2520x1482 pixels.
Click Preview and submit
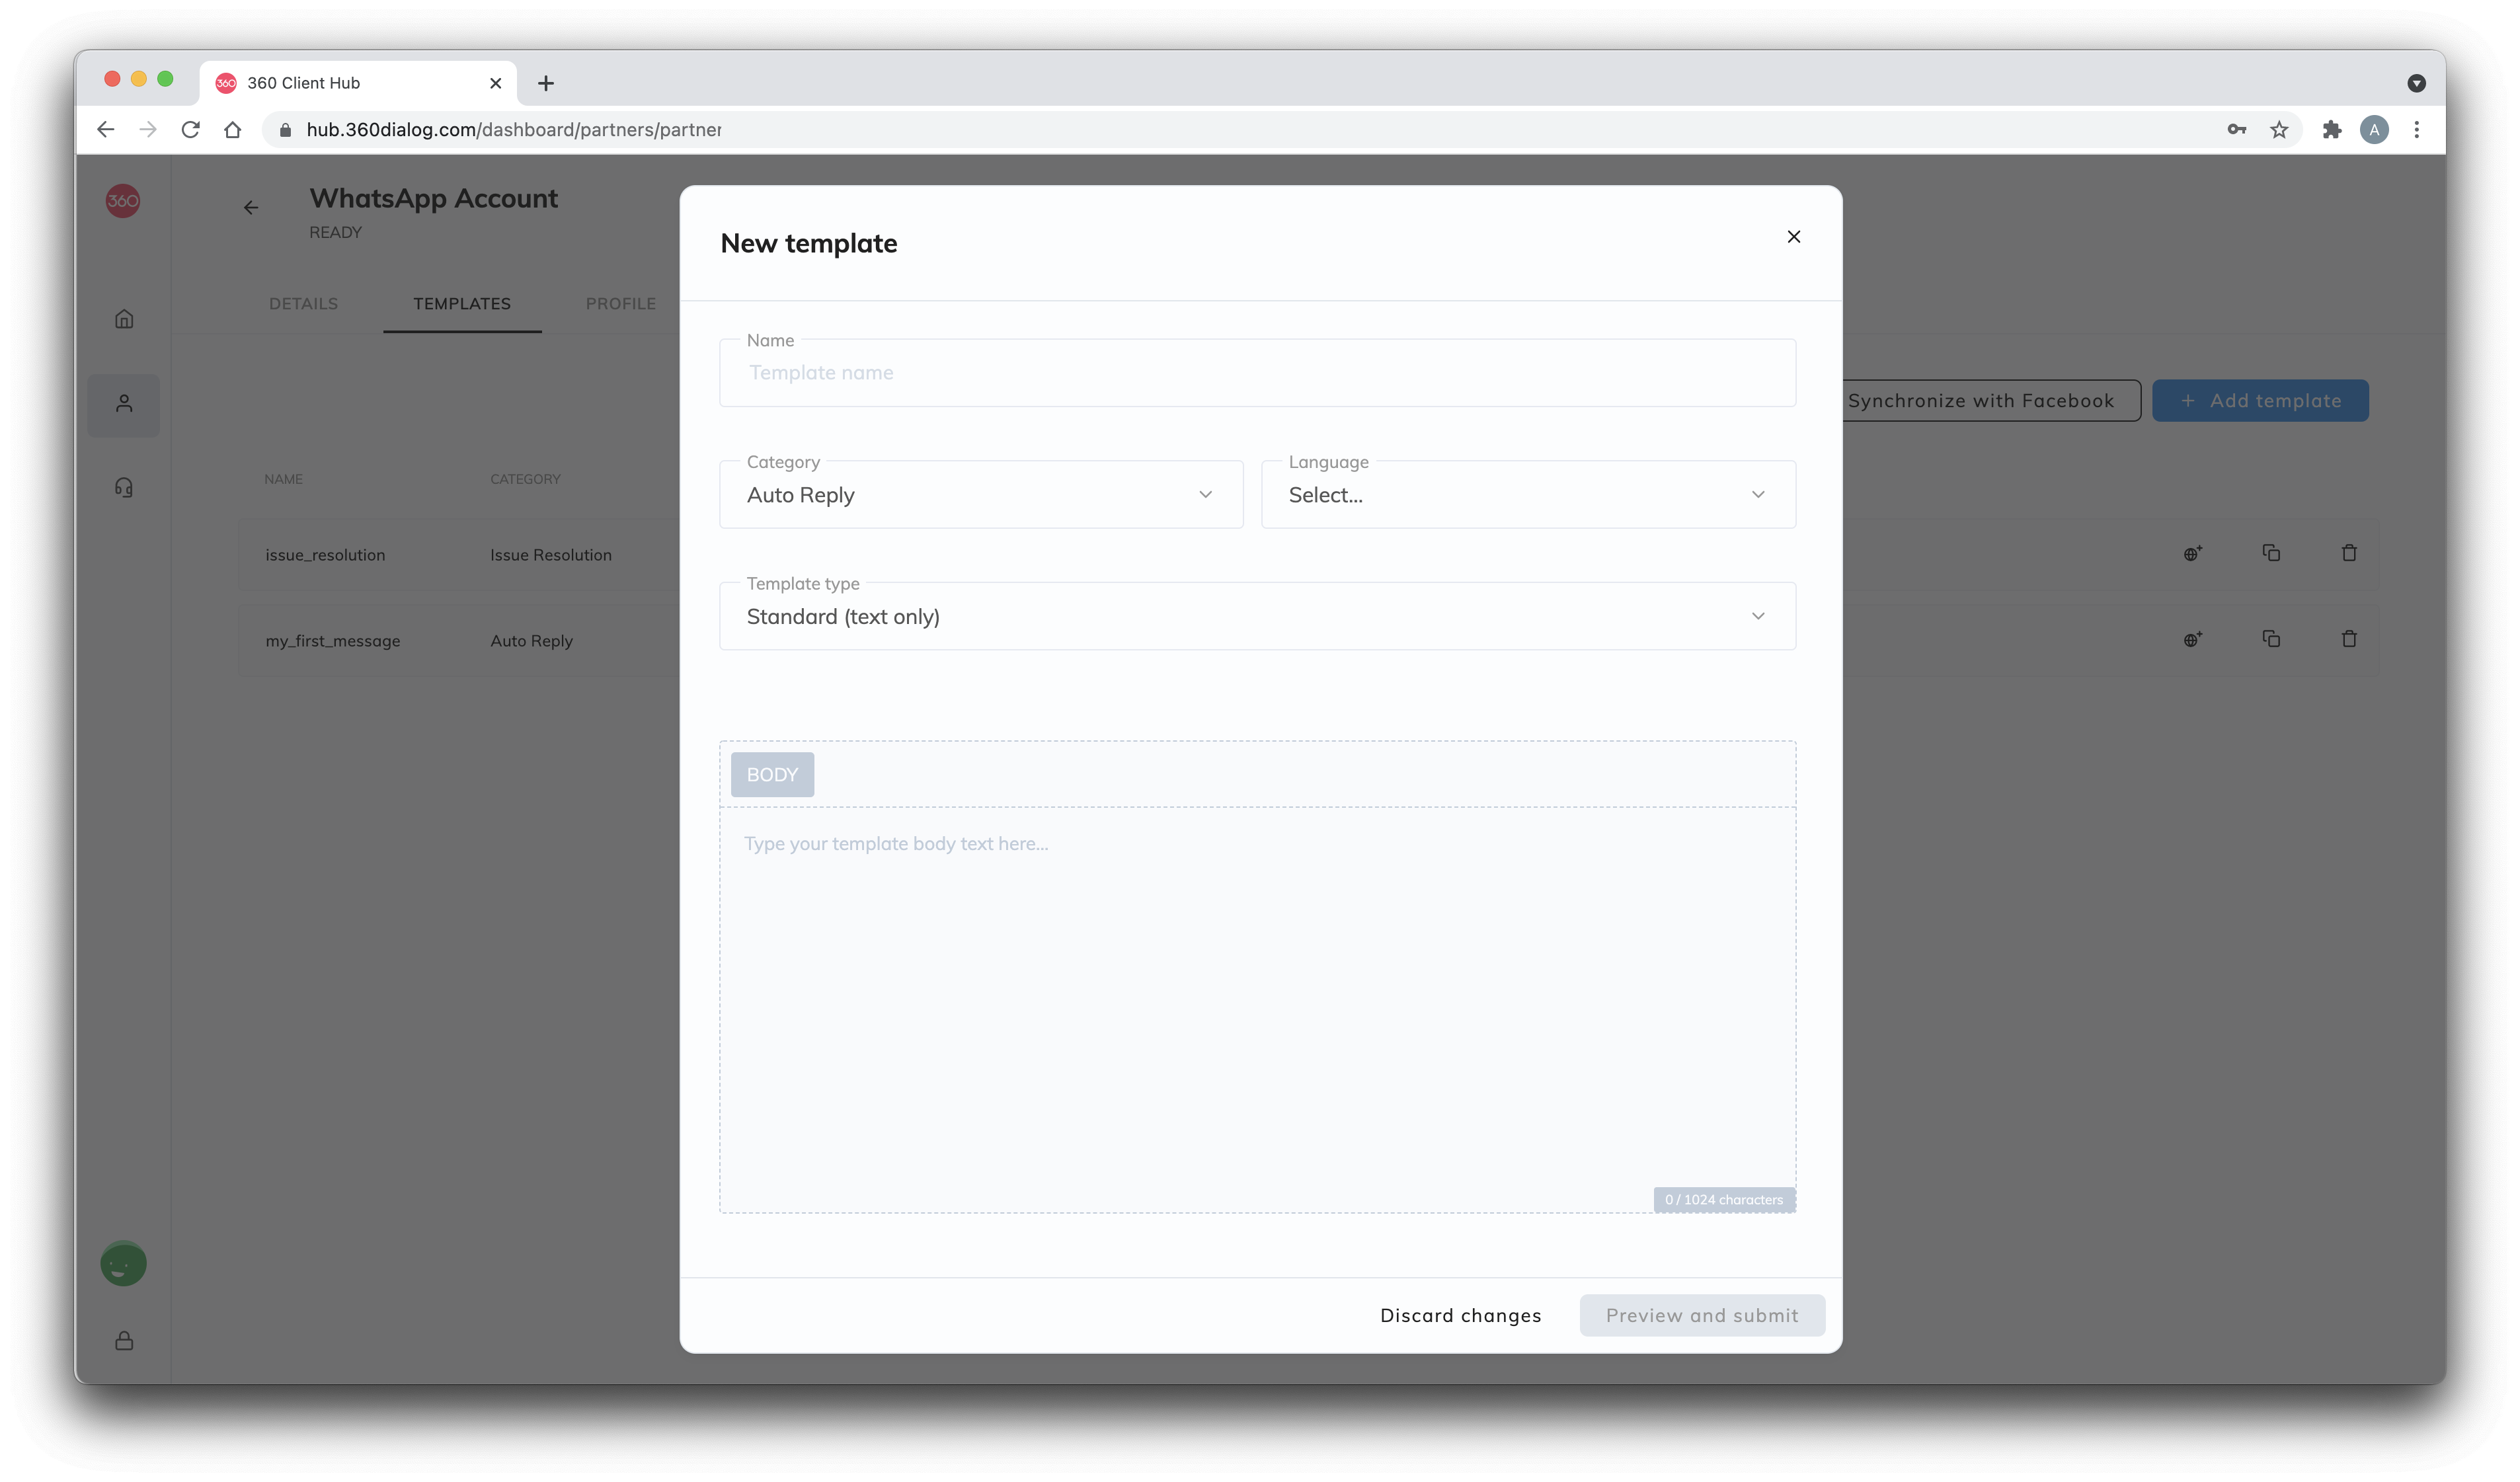point(1702,1316)
